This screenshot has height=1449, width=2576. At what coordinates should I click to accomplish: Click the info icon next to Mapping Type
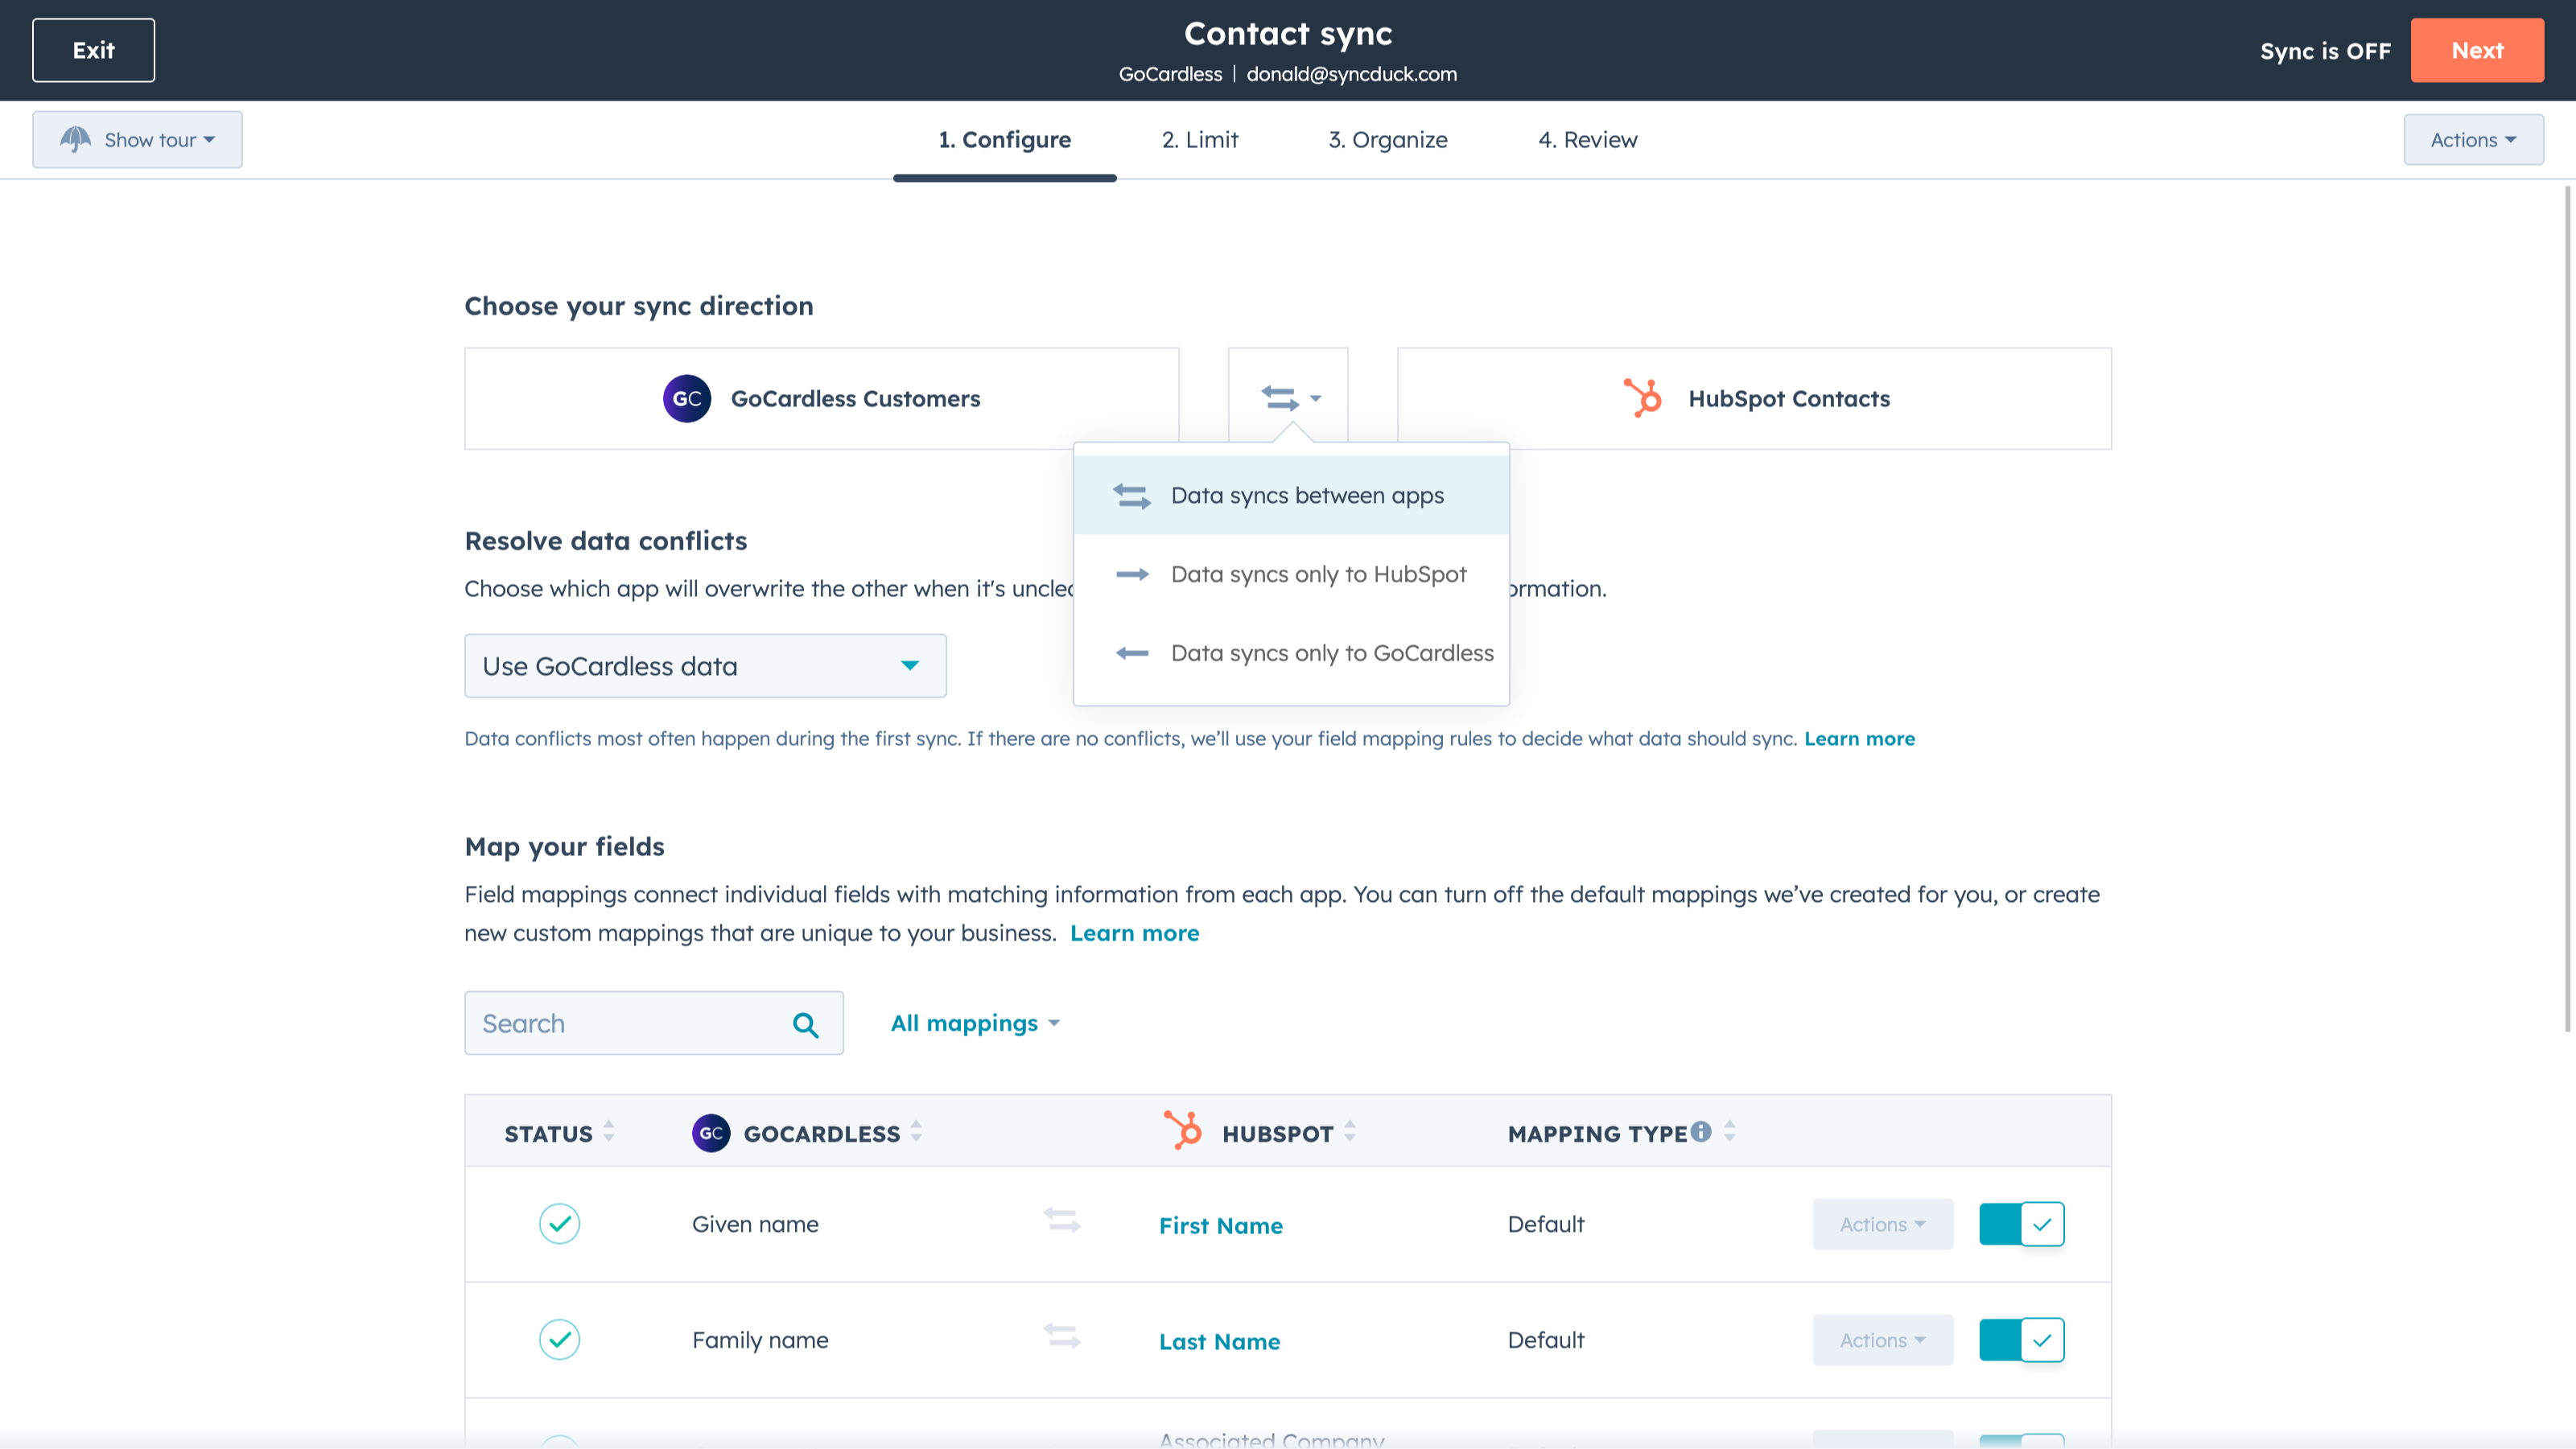coord(1702,1130)
